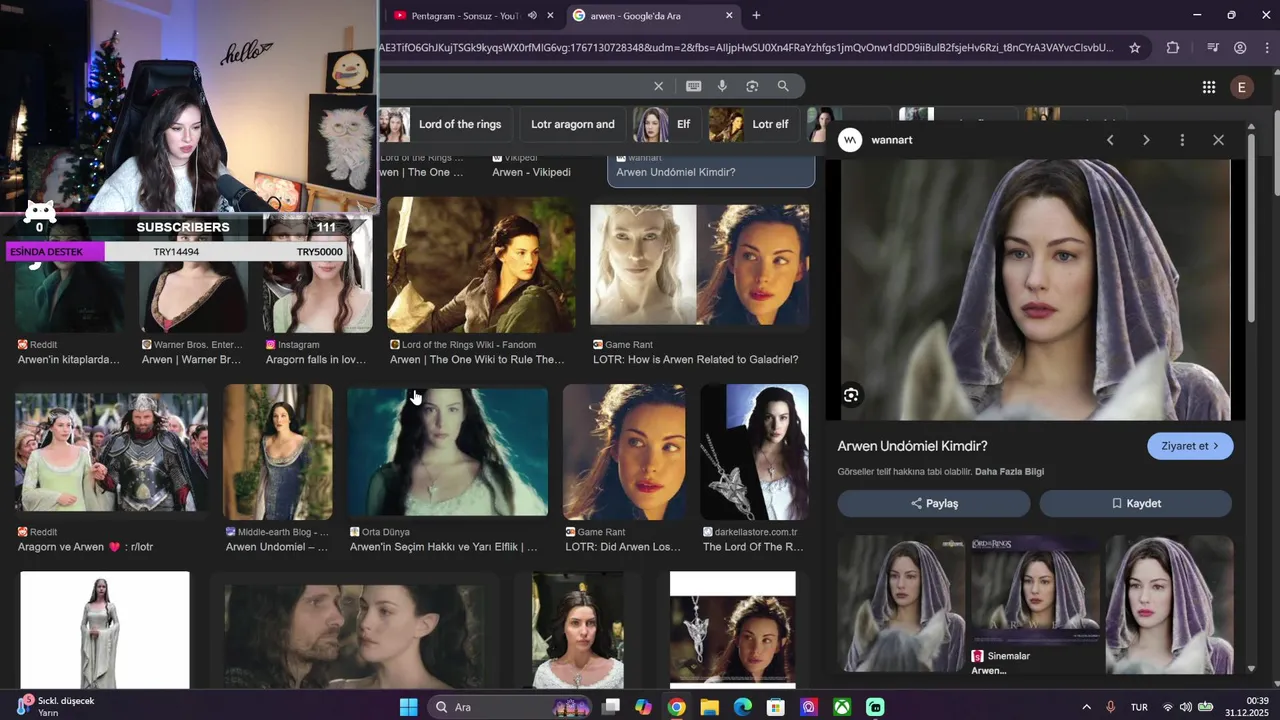Image resolution: width=1280 pixels, height=720 pixels.
Task: Click the browser address bar URL
Action: (x=746, y=47)
